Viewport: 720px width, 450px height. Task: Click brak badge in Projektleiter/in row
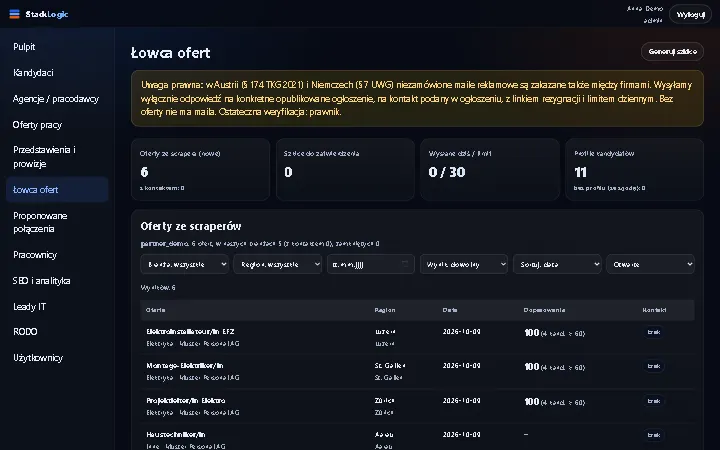tap(654, 401)
